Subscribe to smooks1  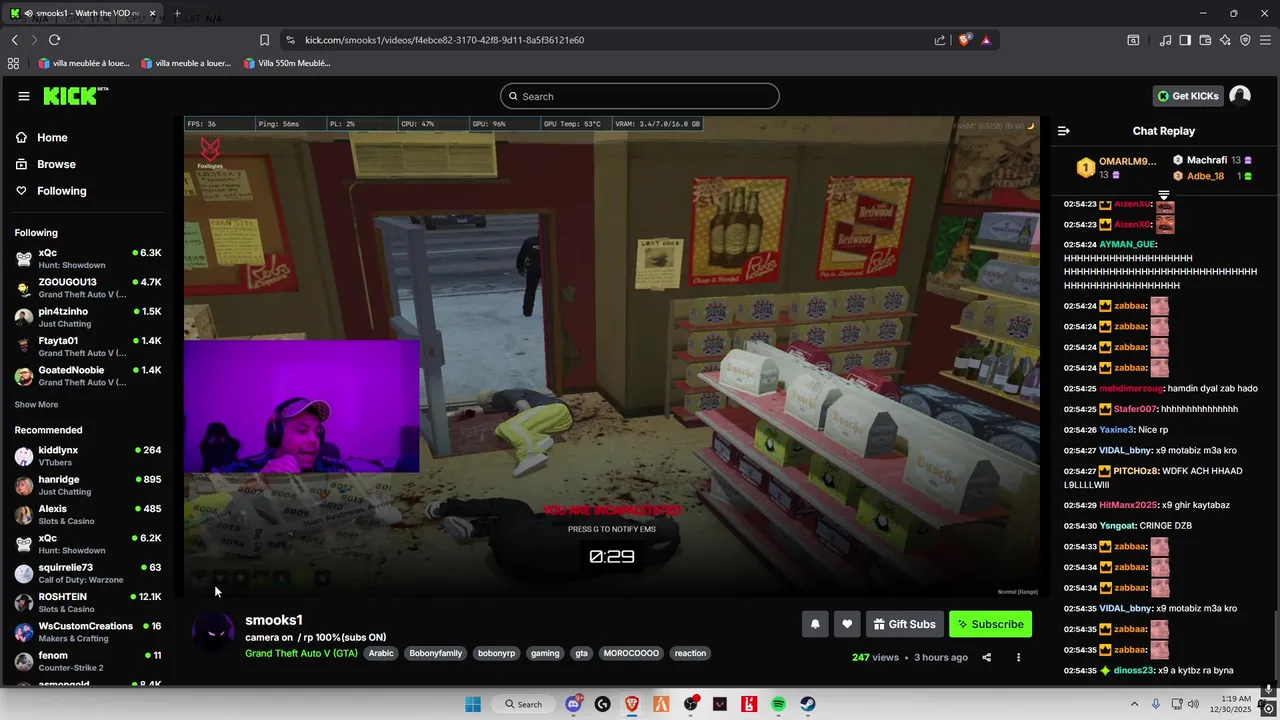990,624
